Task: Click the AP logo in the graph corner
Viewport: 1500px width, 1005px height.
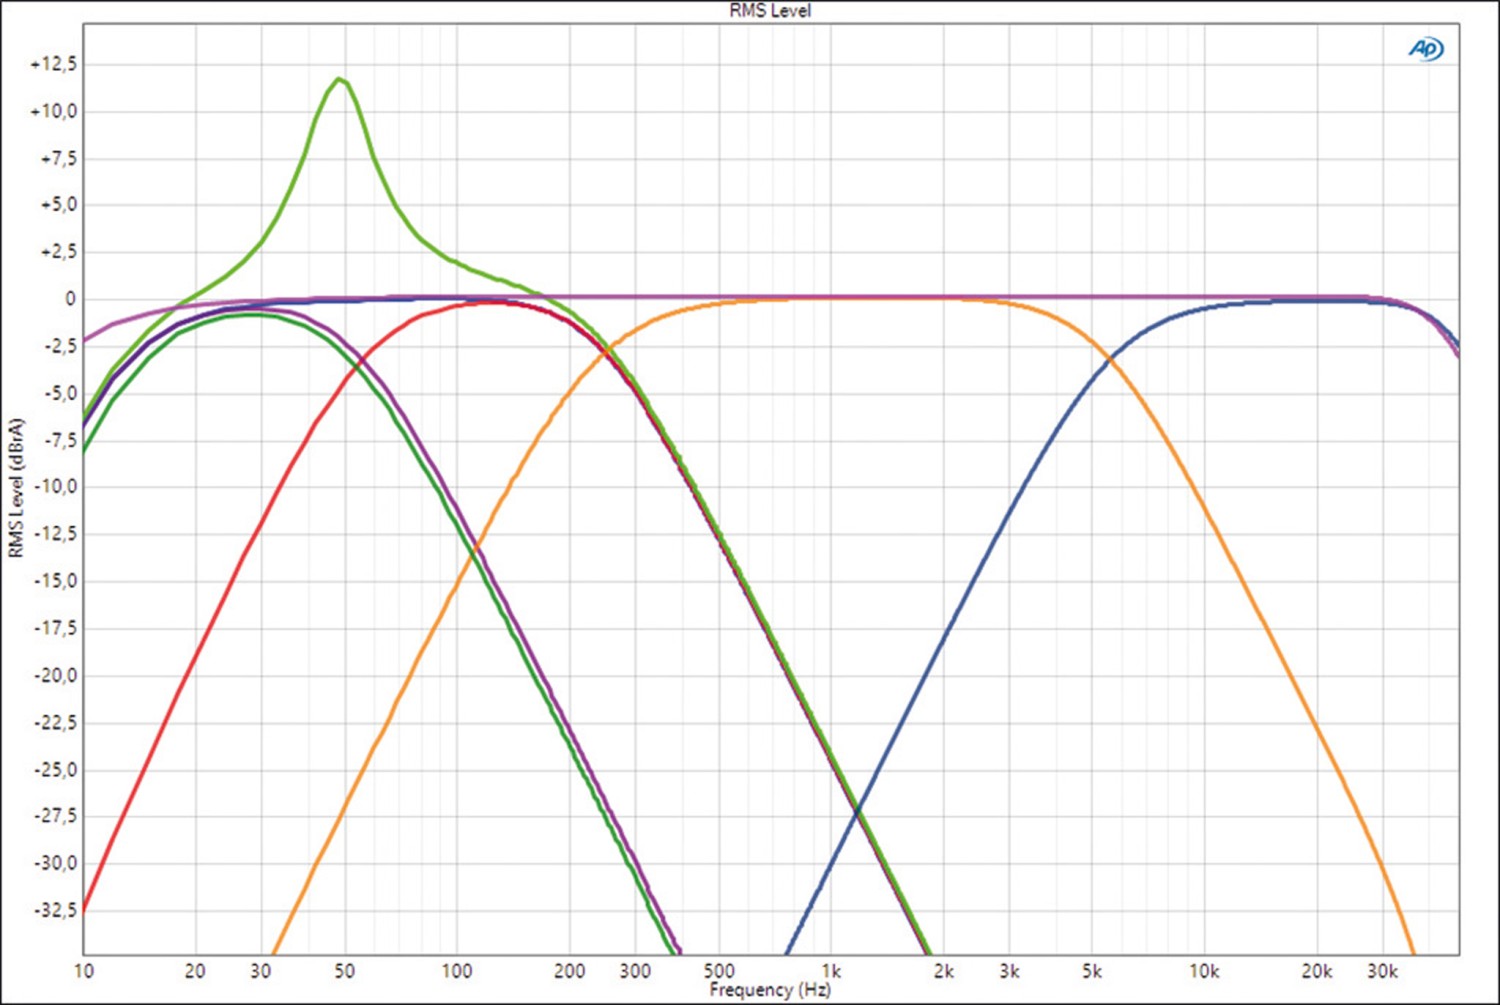Action: tap(1425, 48)
